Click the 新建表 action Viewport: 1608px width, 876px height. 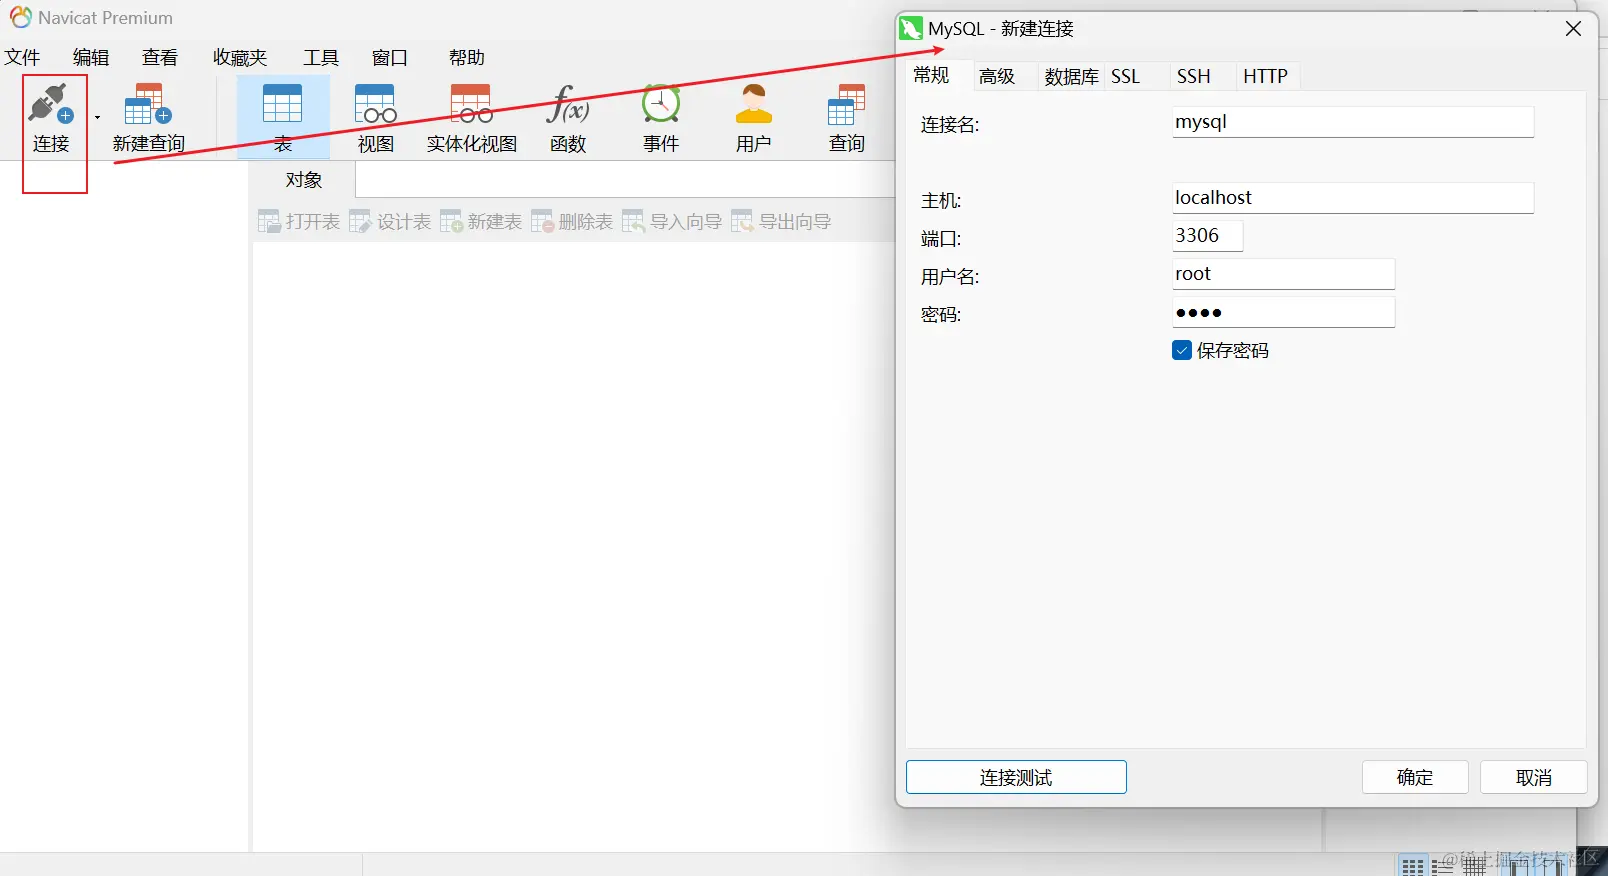(481, 222)
